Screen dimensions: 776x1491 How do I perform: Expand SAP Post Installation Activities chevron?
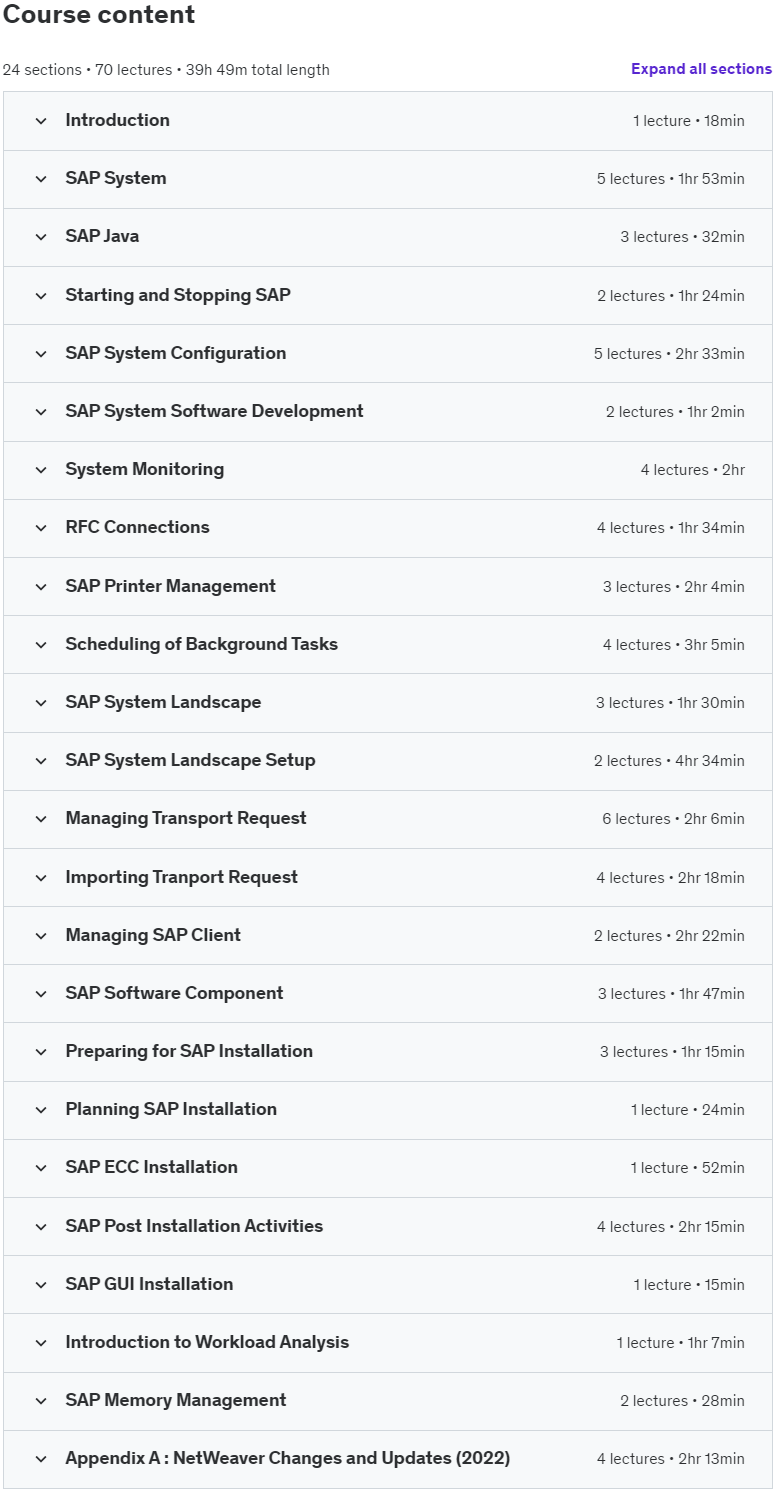pos(41,1227)
